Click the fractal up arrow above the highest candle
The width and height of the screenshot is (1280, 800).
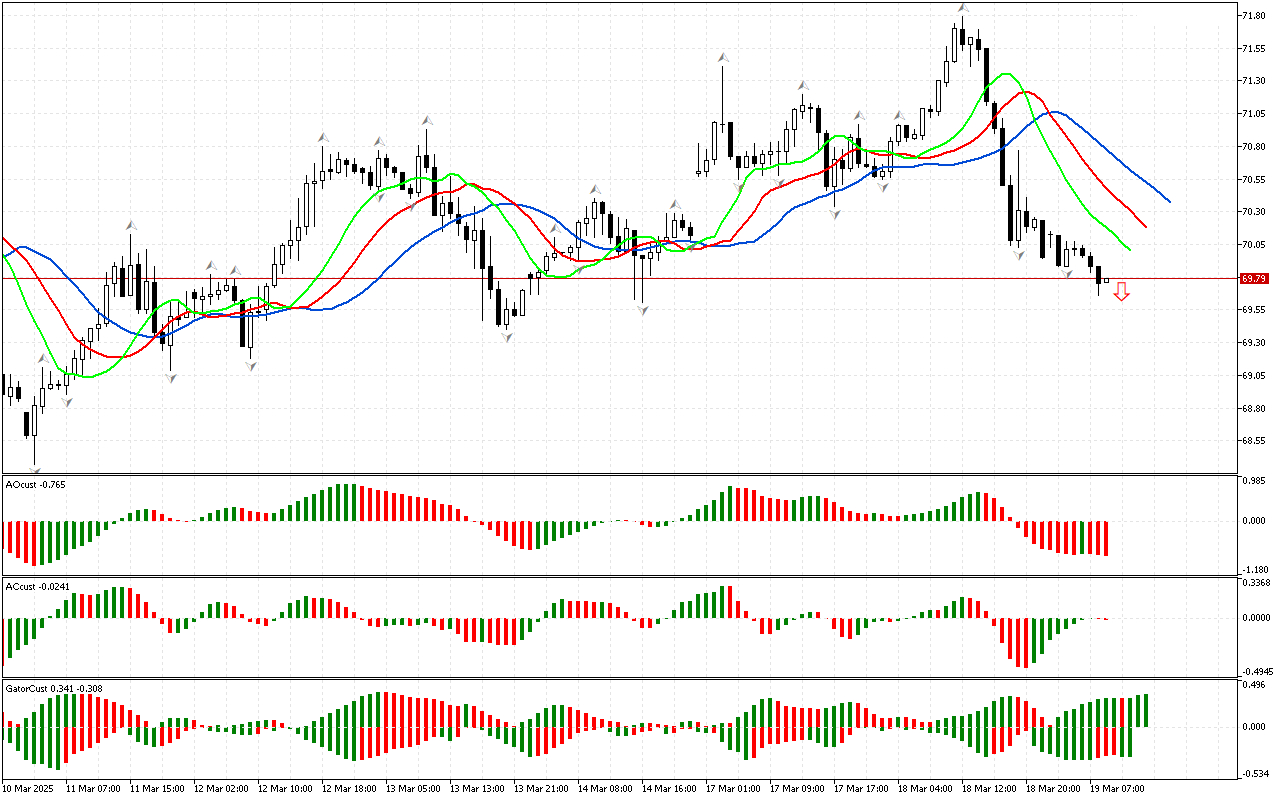coord(962,8)
